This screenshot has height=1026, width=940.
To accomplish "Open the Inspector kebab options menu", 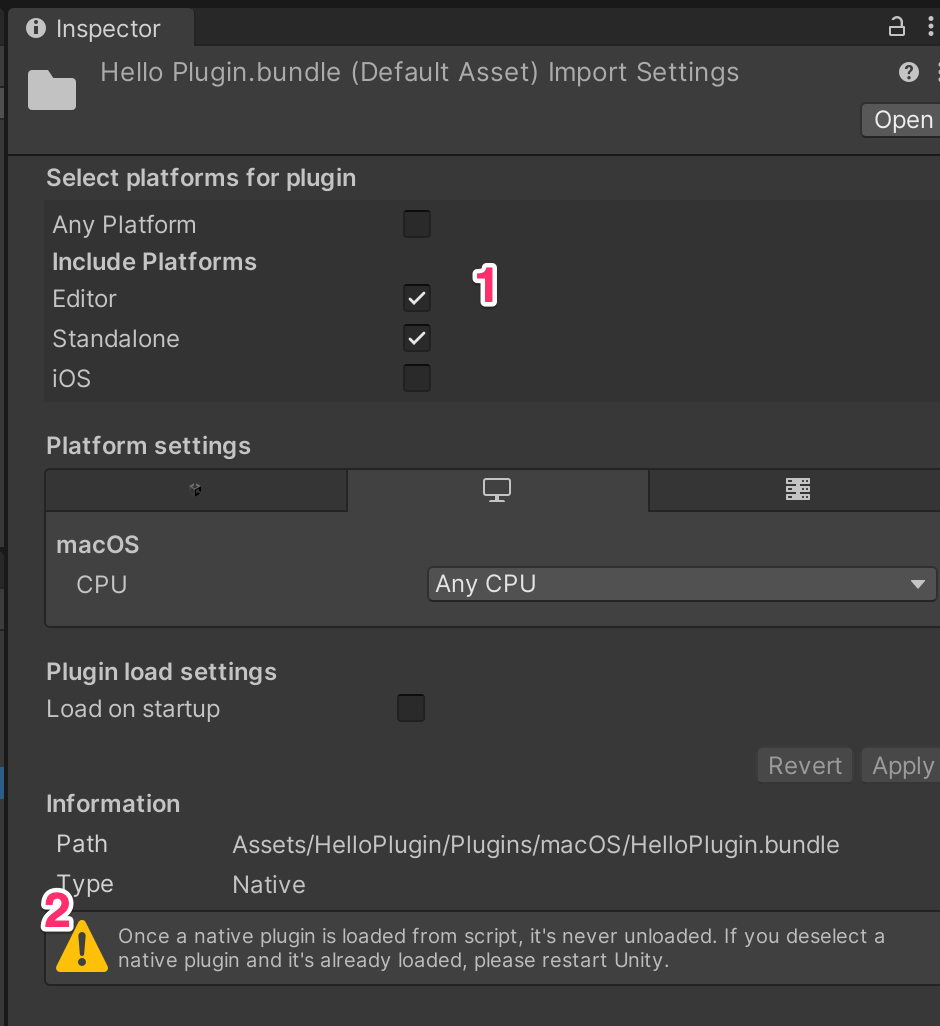I will 931,27.
